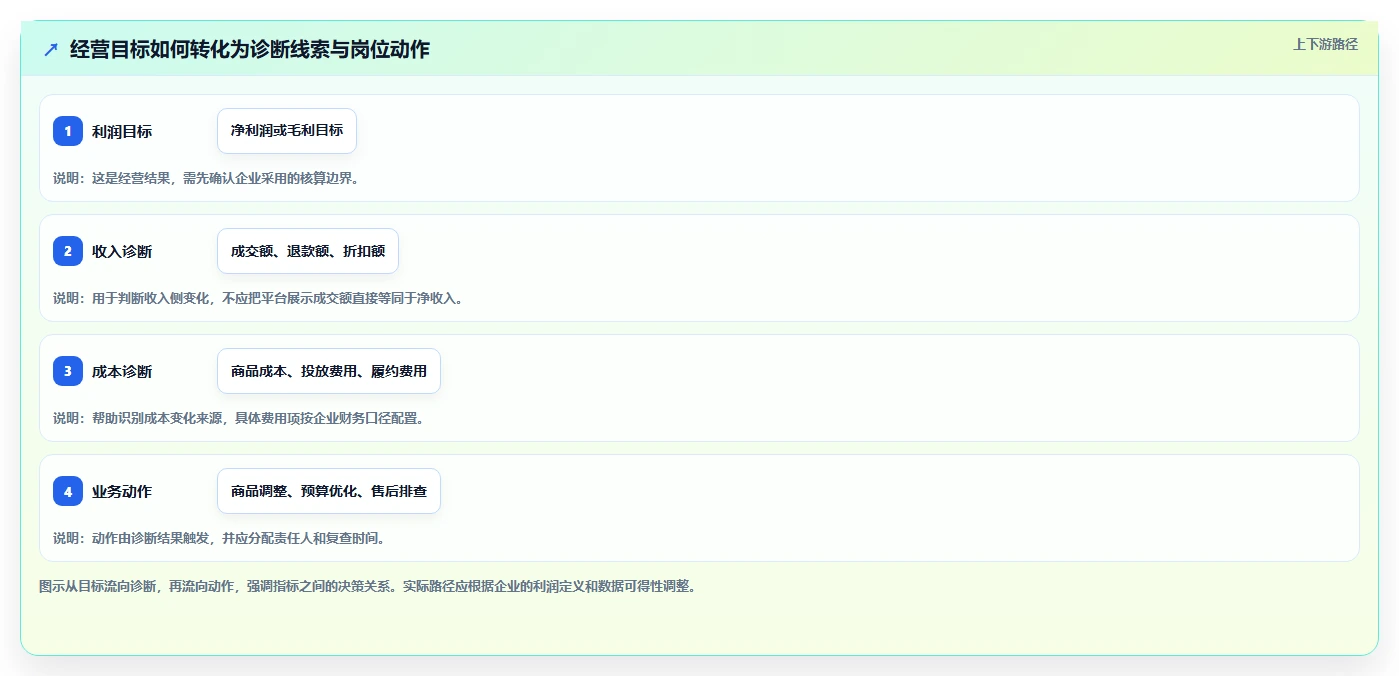Click the 成本诊断 step label
The height and width of the screenshot is (676, 1399).
coord(122,371)
